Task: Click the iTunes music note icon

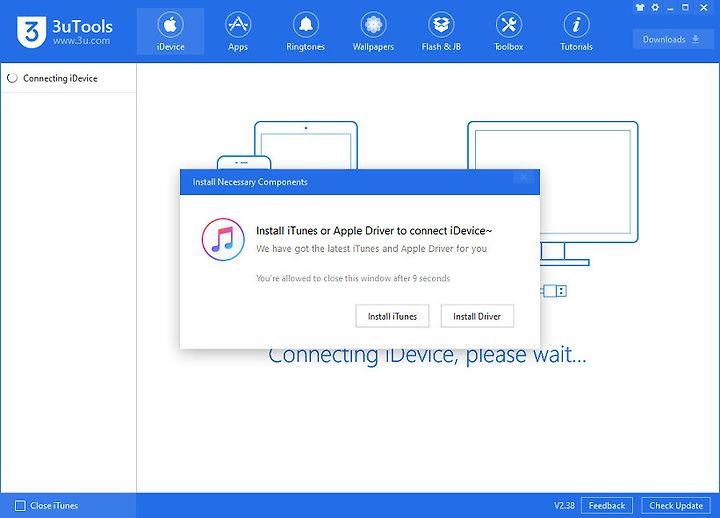Action: coord(223,239)
